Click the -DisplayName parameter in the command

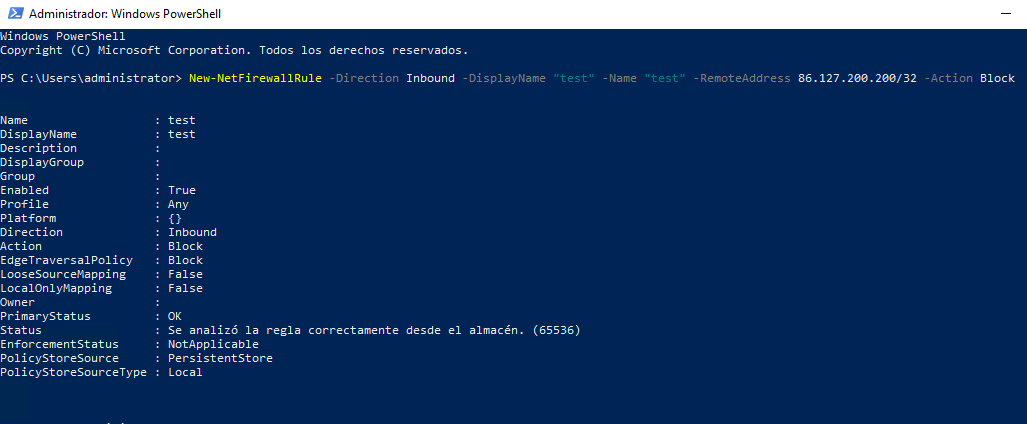point(504,78)
